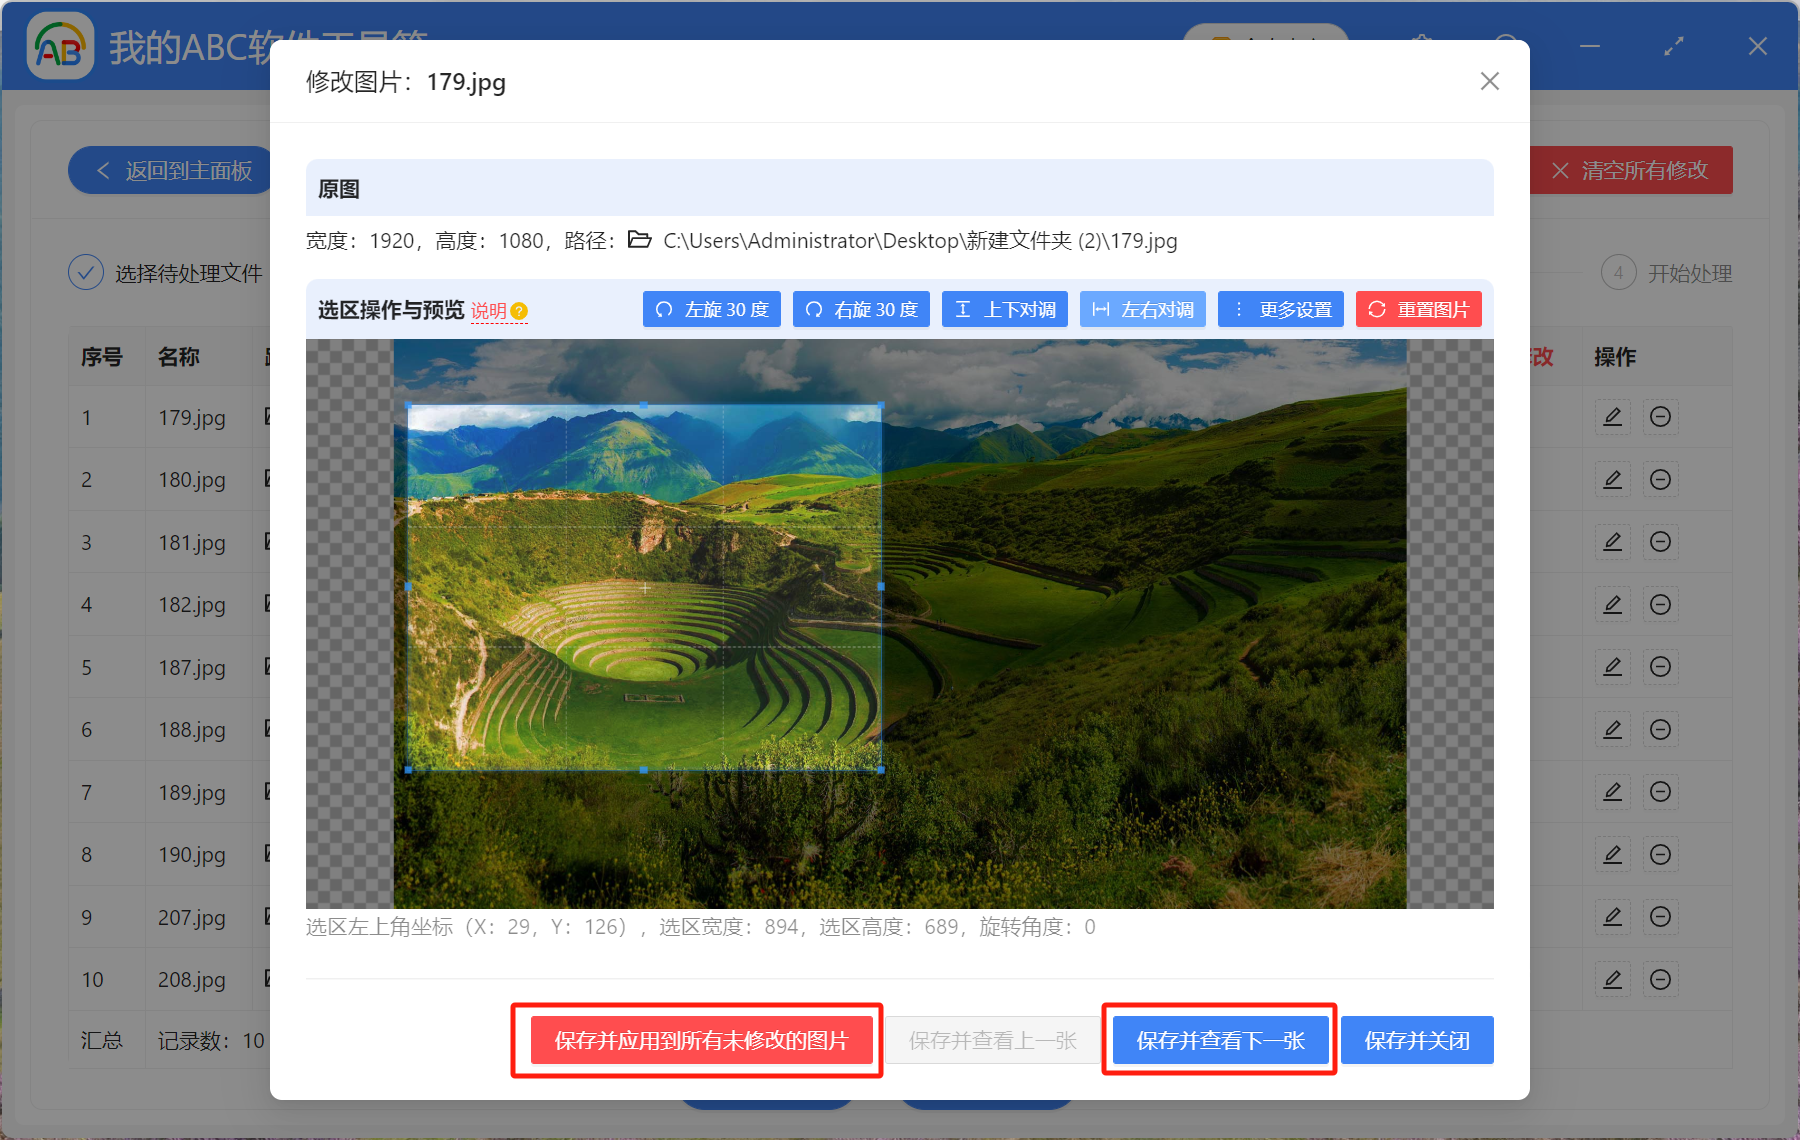Screen dimensions: 1800x1140
Task: Edit row 2 180.jpg with pencil icon
Action: [x=1613, y=480]
